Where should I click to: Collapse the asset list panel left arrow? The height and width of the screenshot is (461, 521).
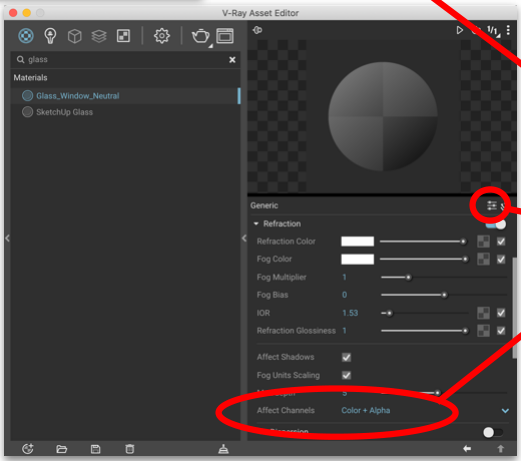(7, 238)
